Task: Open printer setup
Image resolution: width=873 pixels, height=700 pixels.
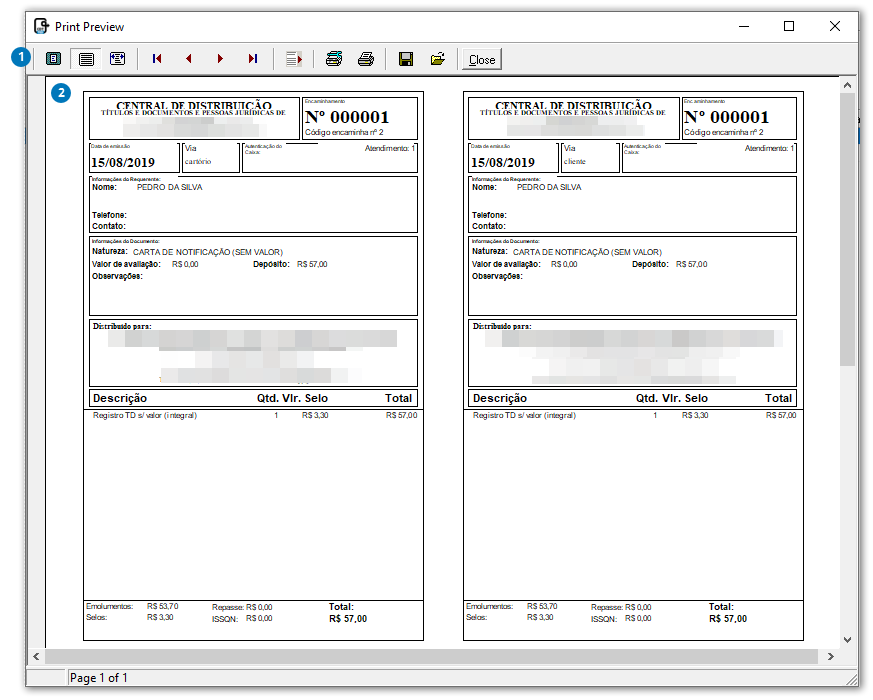Action: click(334, 58)
